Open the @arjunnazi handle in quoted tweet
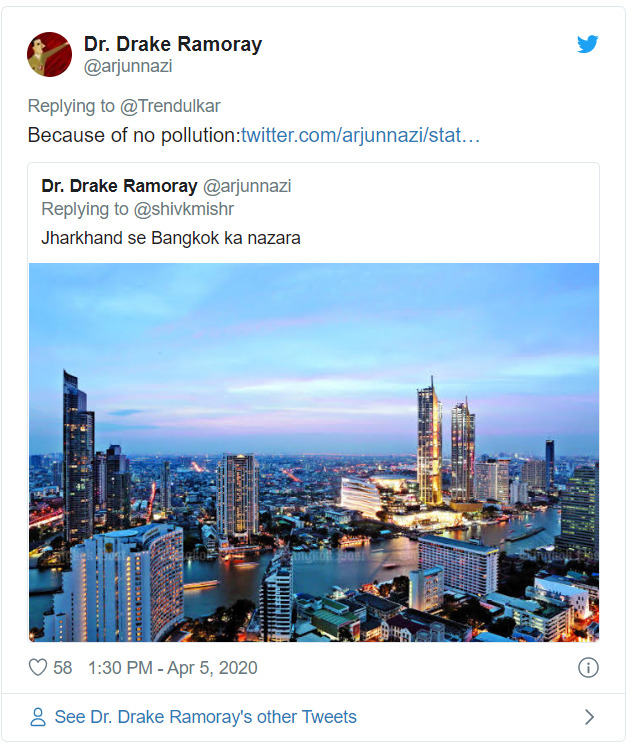Viewport: 631px width, 745px height. click(247, 186)
